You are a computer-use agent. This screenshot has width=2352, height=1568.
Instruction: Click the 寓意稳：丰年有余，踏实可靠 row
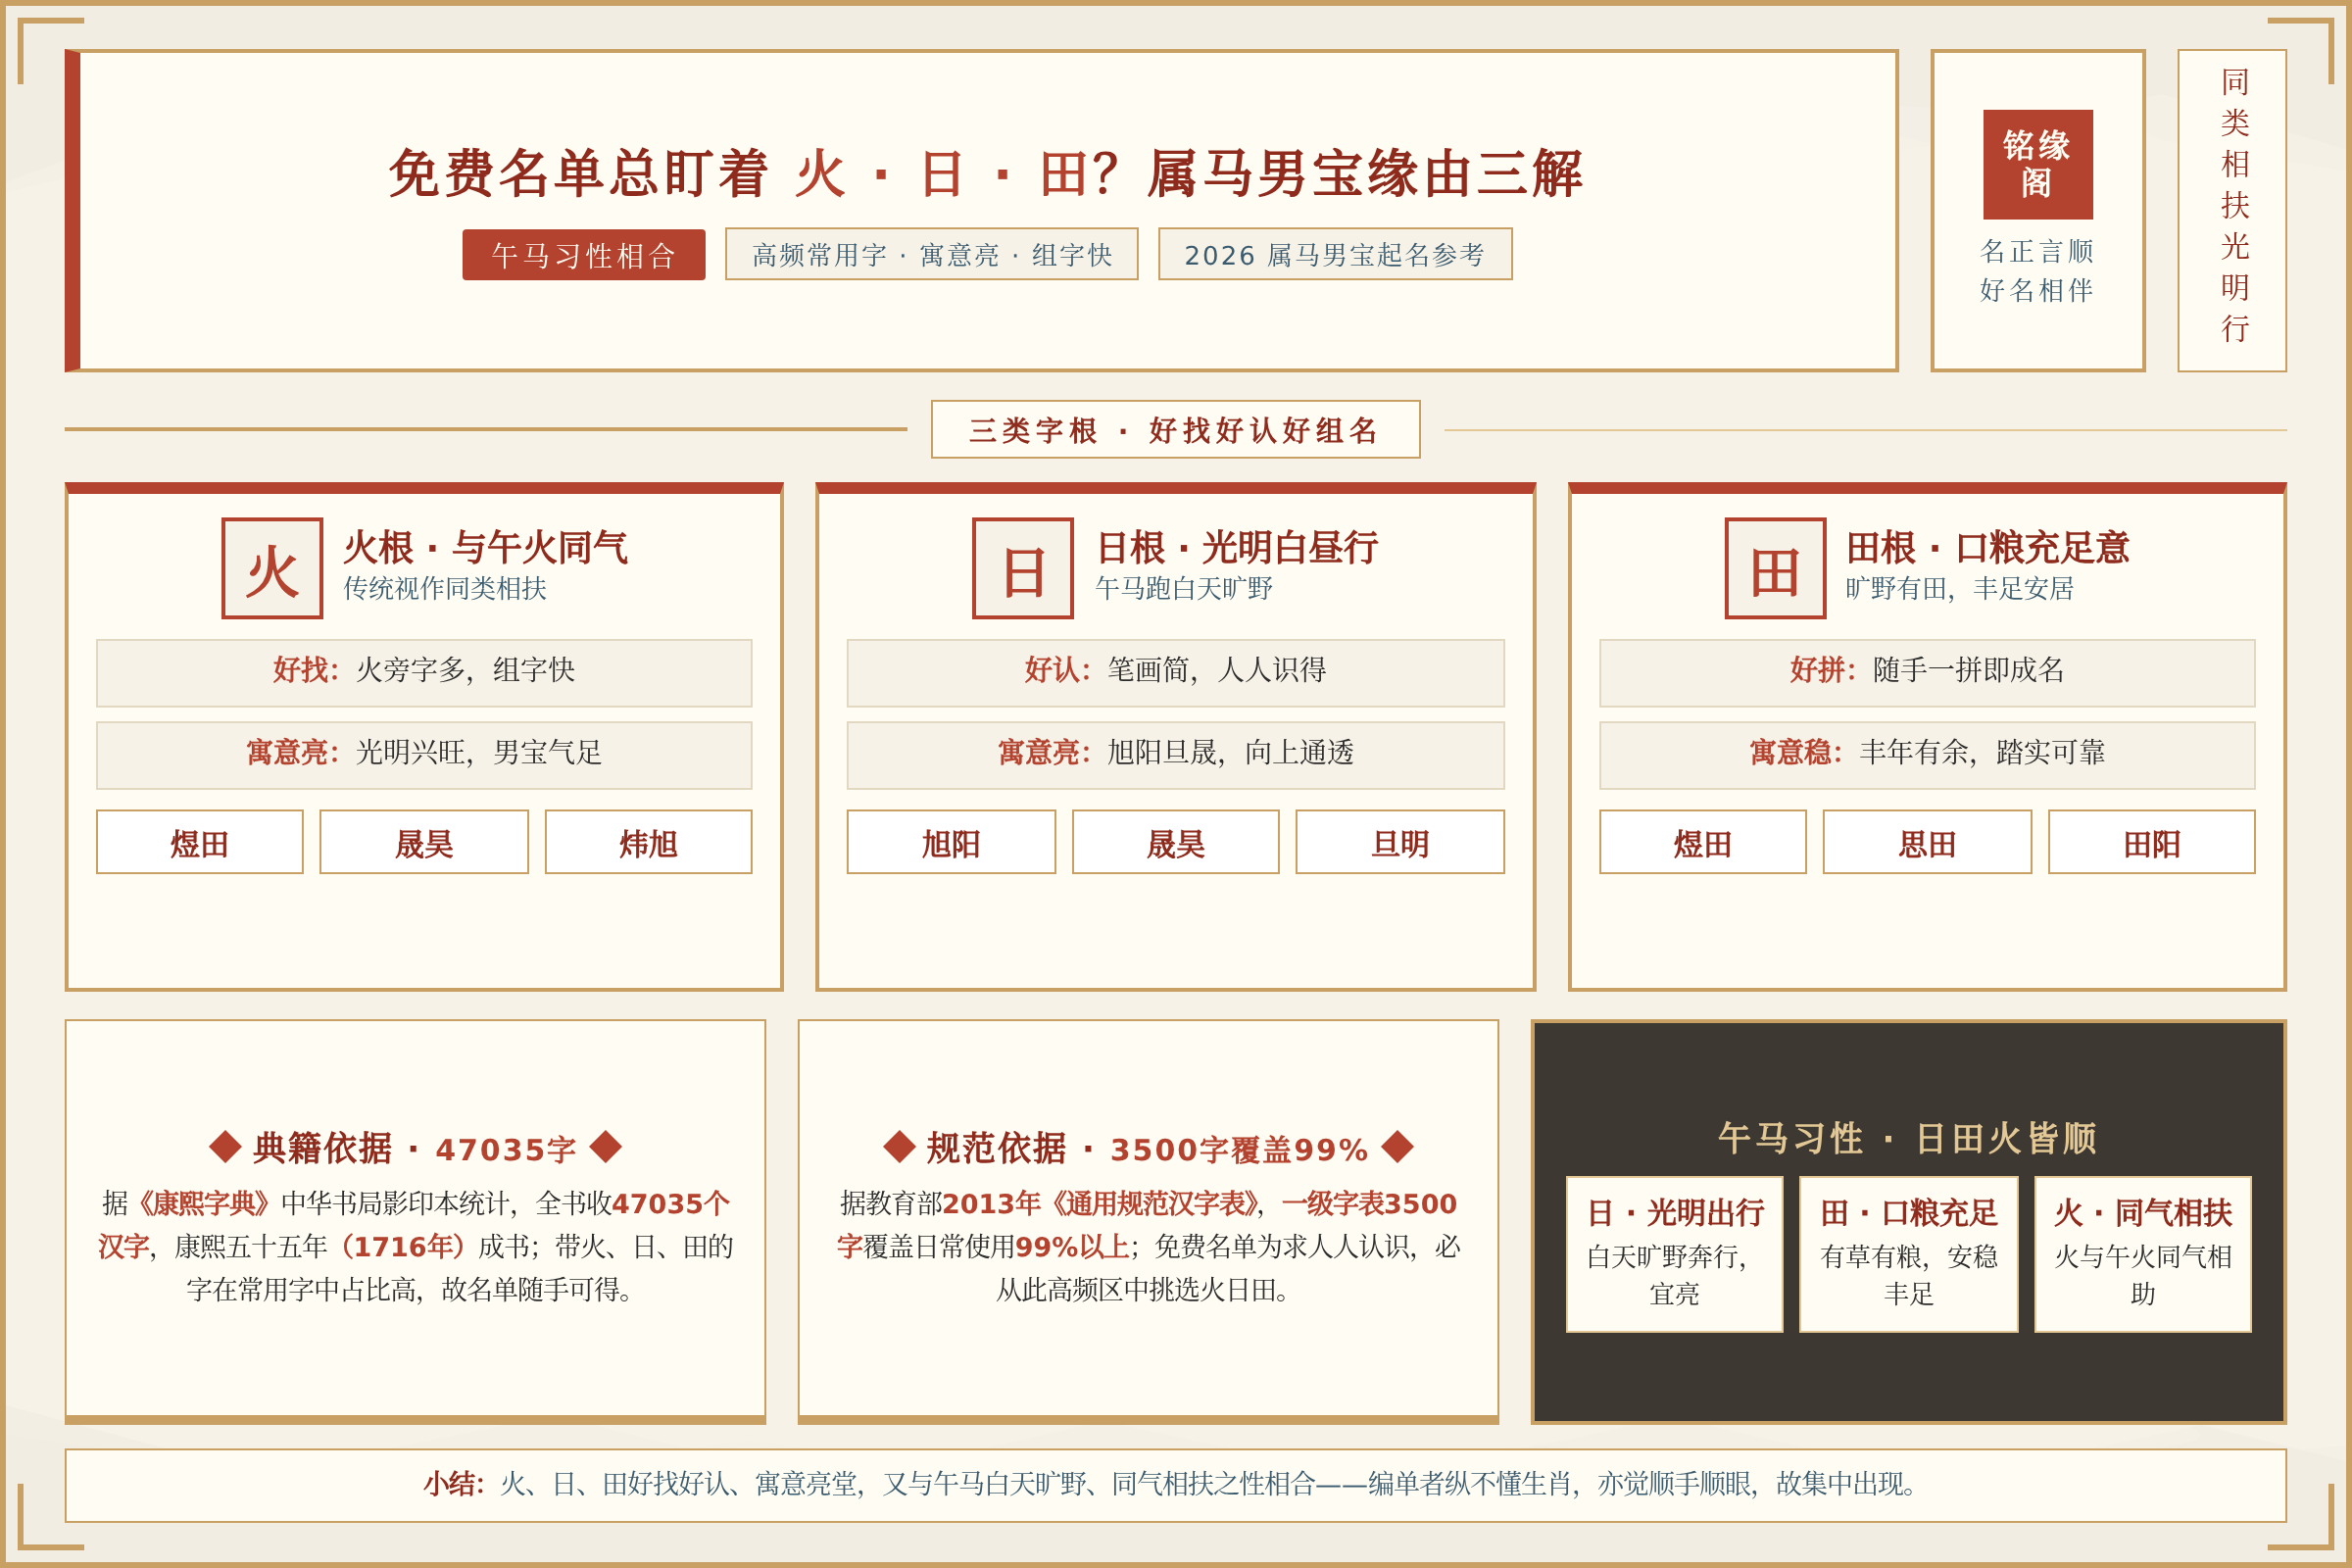tap(1927, 755)
